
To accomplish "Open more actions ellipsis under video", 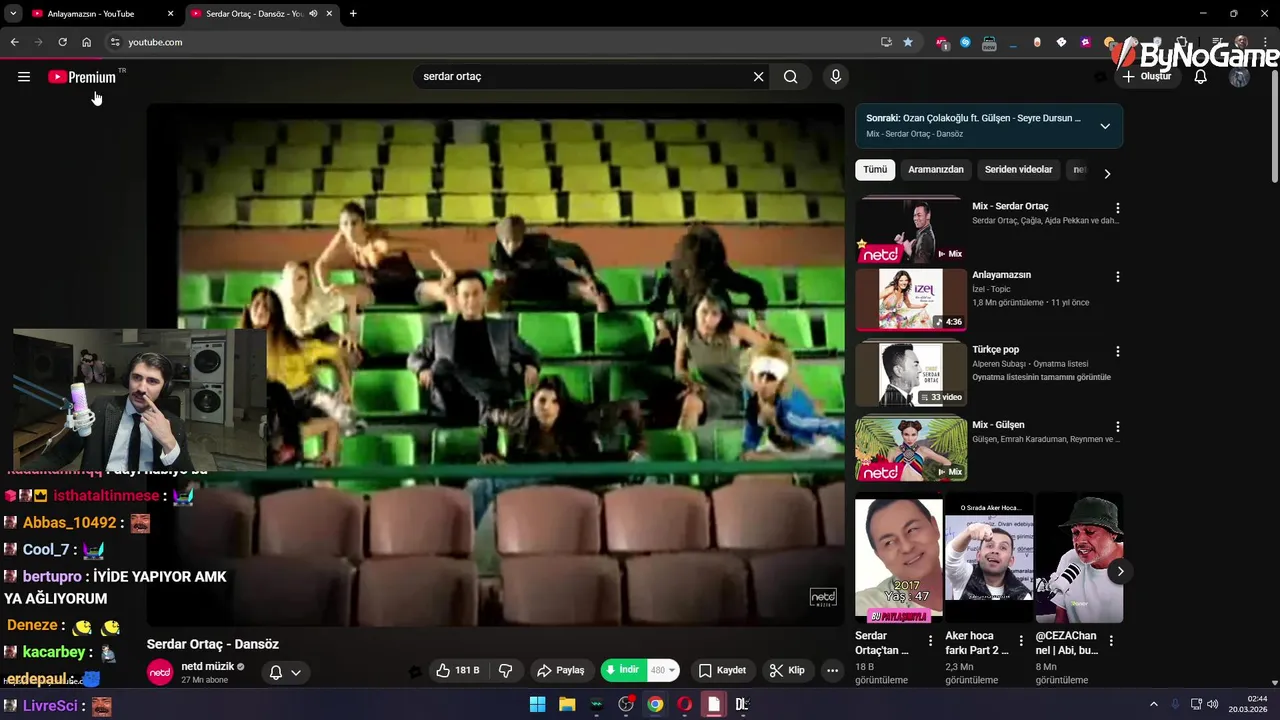I will [832, 670].
